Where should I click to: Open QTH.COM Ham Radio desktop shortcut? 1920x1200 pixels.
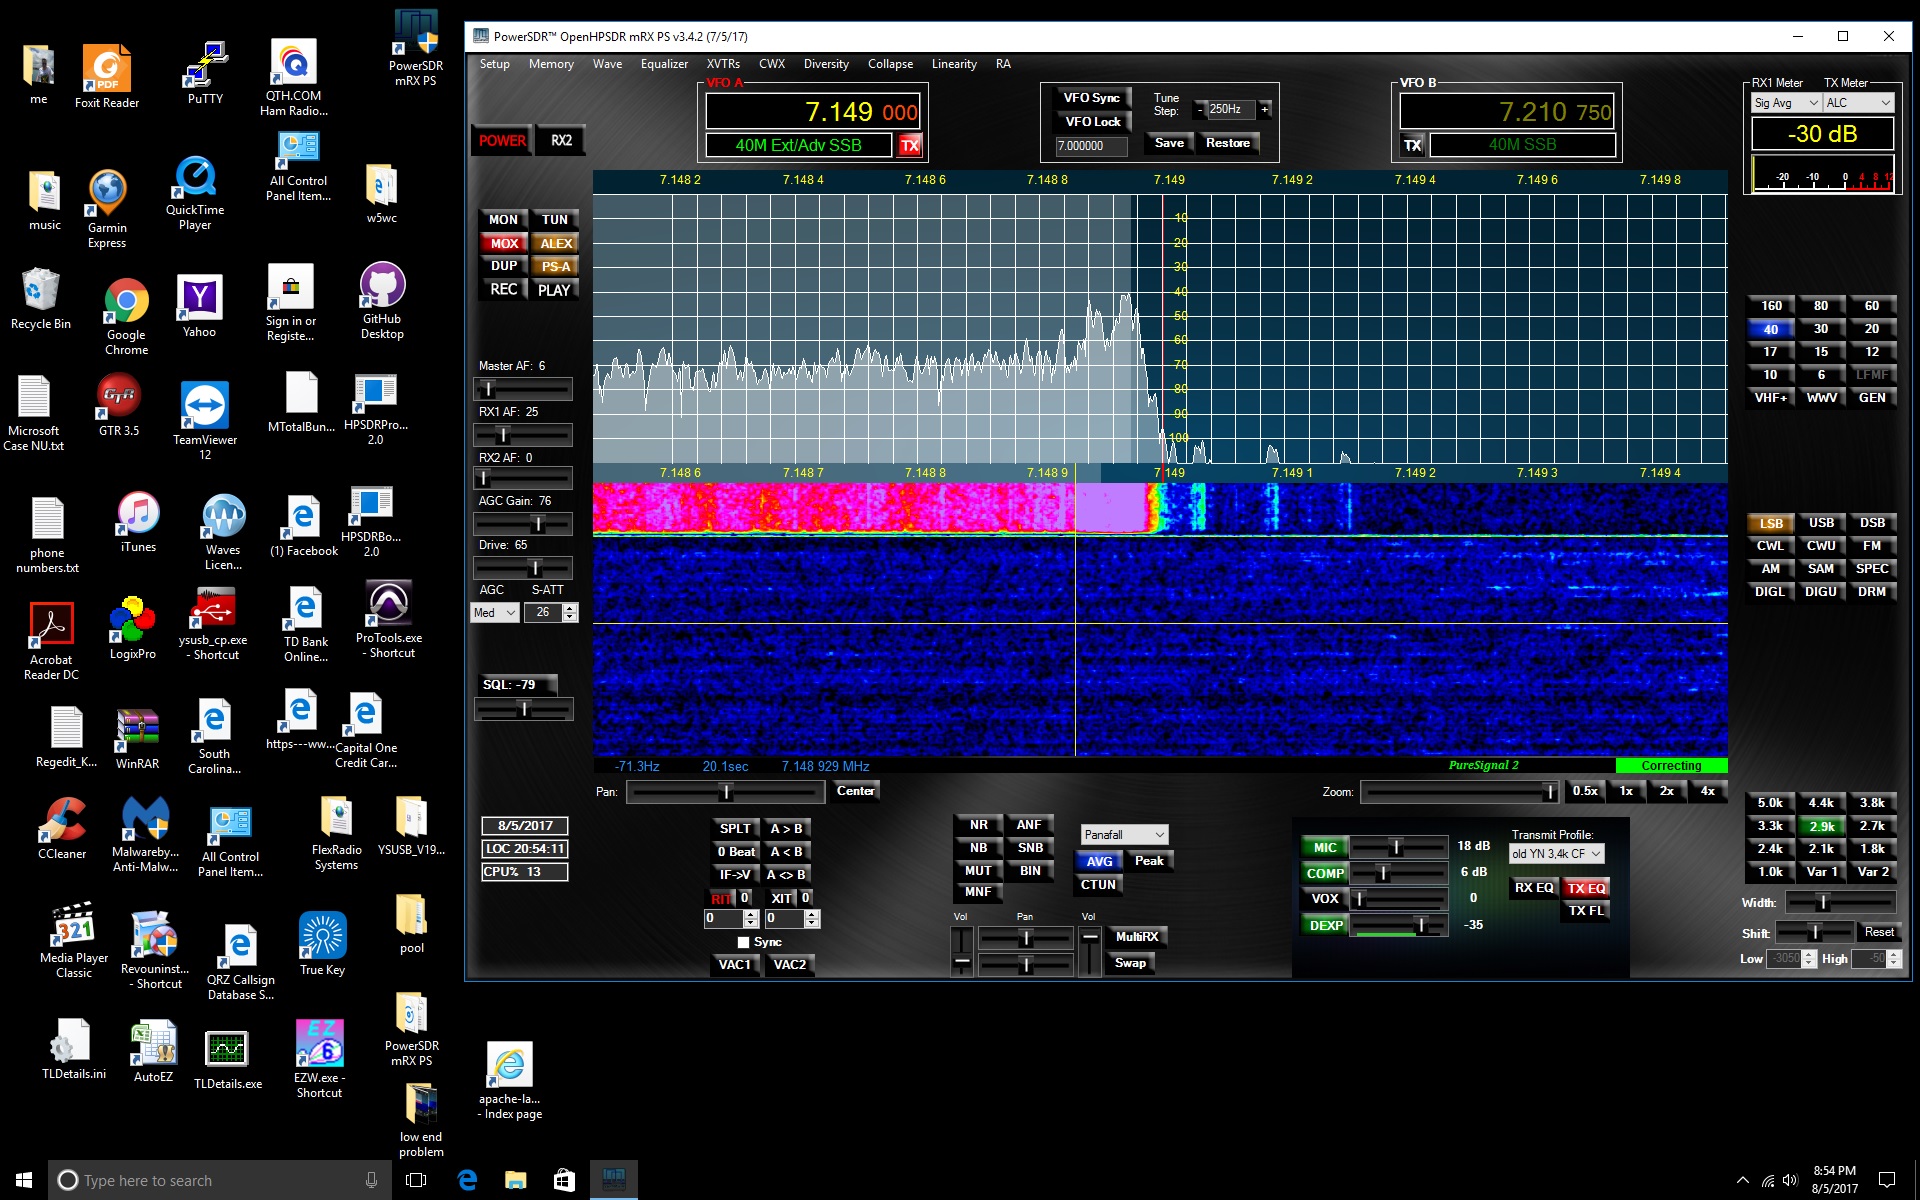click(293, 78)
